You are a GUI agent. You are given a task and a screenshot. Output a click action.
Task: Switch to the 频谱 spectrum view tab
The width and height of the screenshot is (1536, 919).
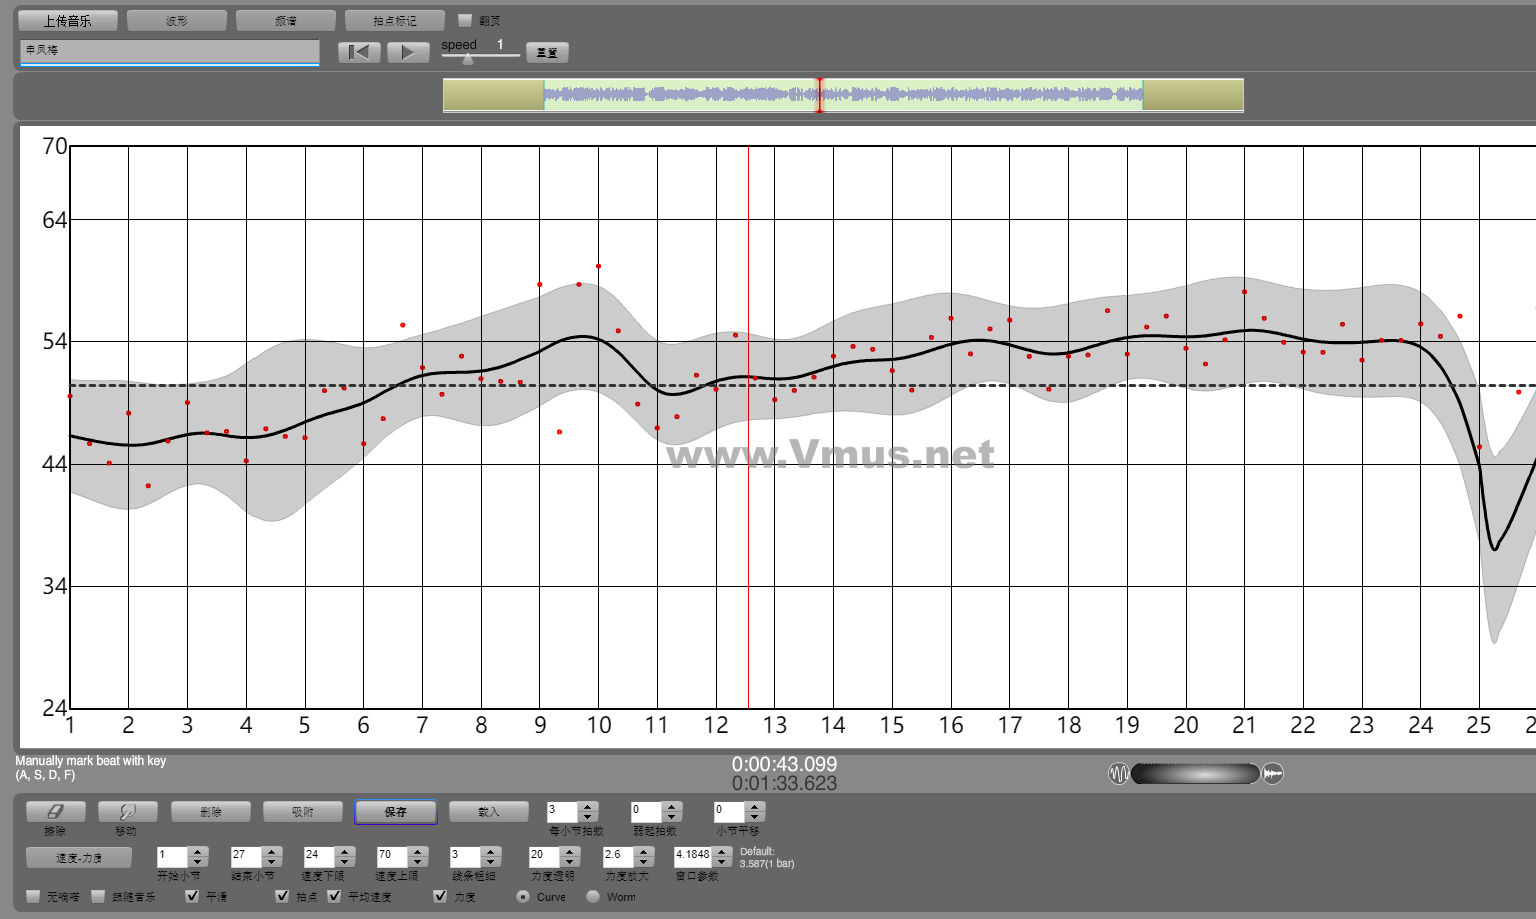tap(285, 20)
